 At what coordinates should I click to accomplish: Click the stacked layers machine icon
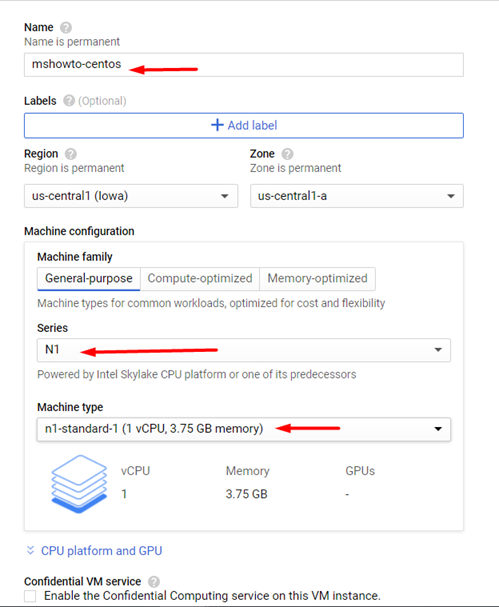tap(79, 484)
